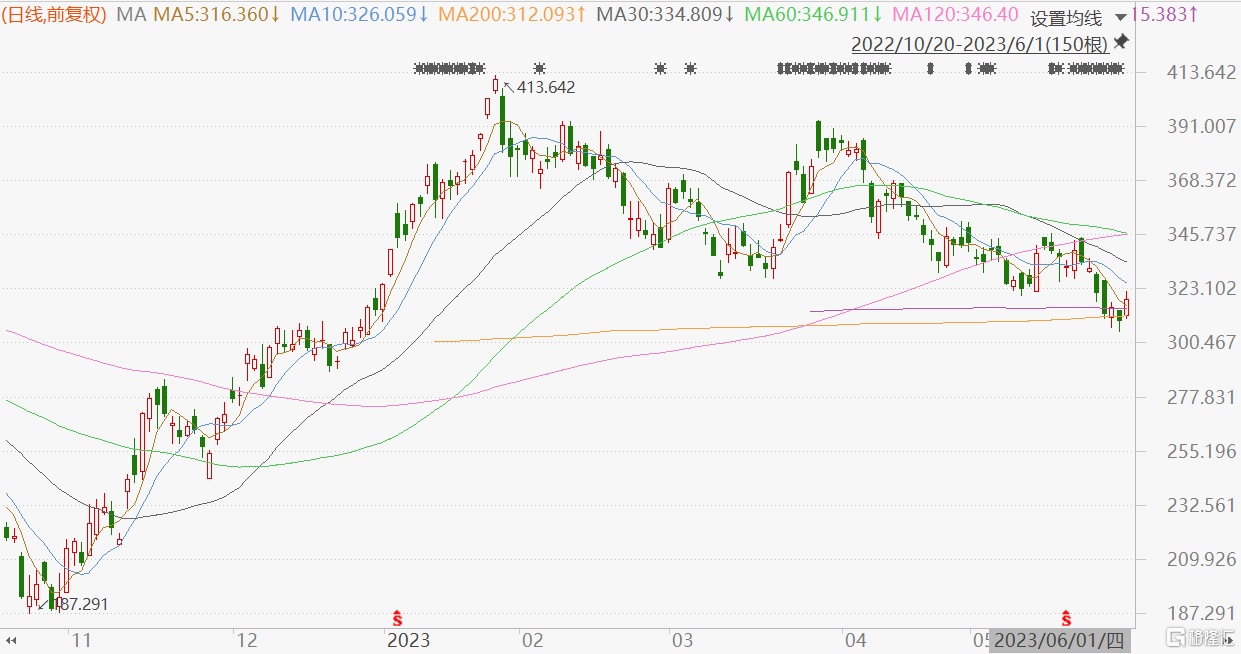
Task: Select the MA60:346.911 indicator label
Action: 813,15
